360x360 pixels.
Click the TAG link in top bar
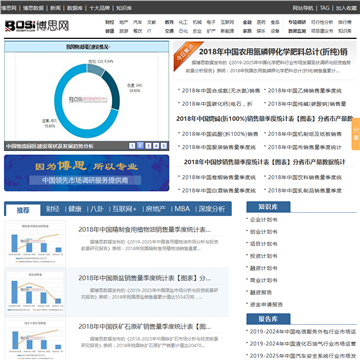pos(324,8)
